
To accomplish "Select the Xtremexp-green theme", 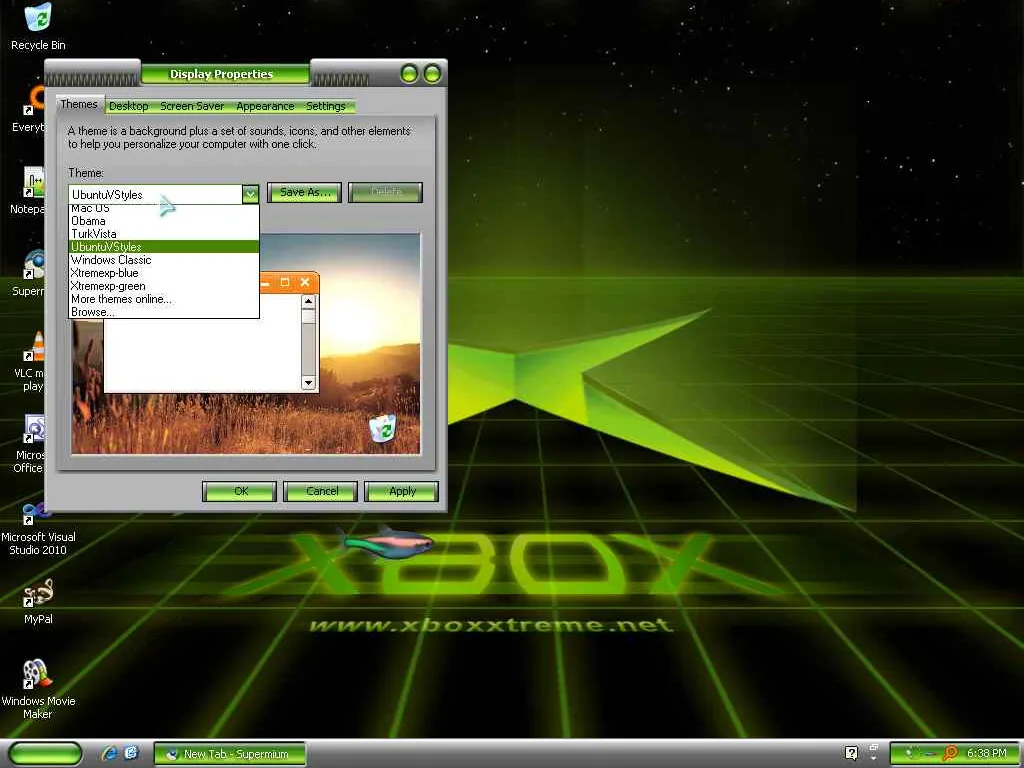I will [164, 286].
